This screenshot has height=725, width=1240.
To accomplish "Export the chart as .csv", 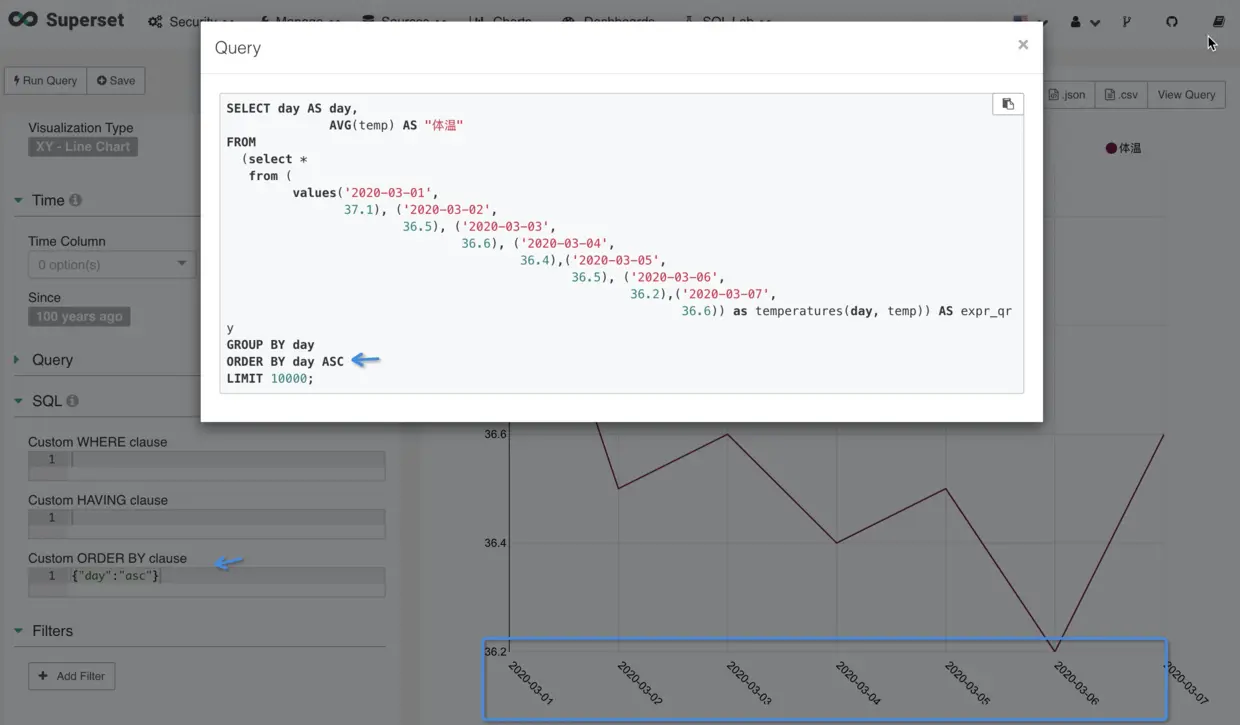I will tap(1121, 95).
